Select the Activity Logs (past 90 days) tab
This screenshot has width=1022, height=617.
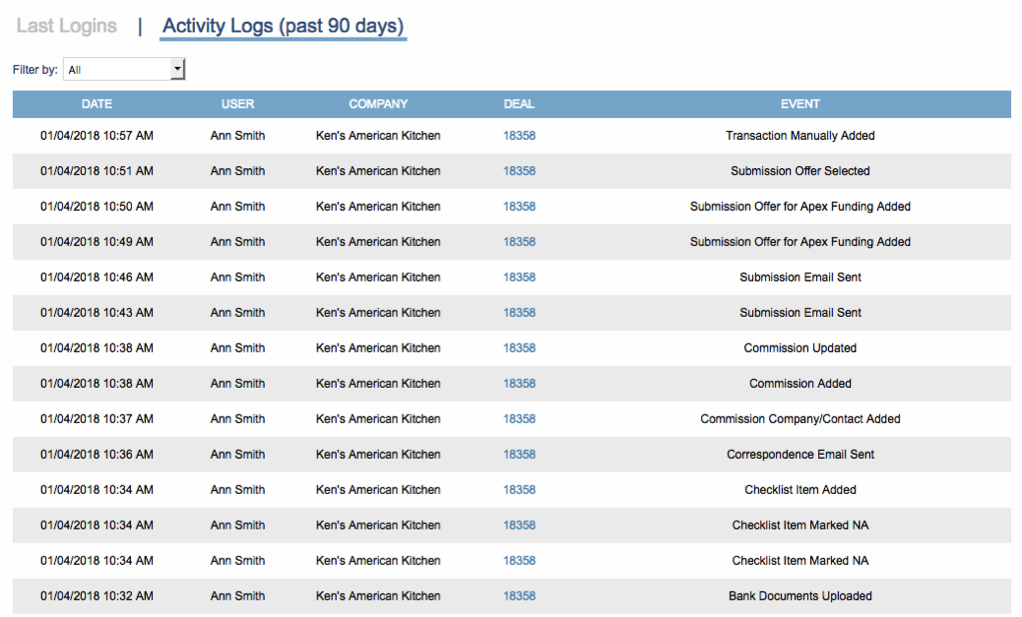pos(283,26)
